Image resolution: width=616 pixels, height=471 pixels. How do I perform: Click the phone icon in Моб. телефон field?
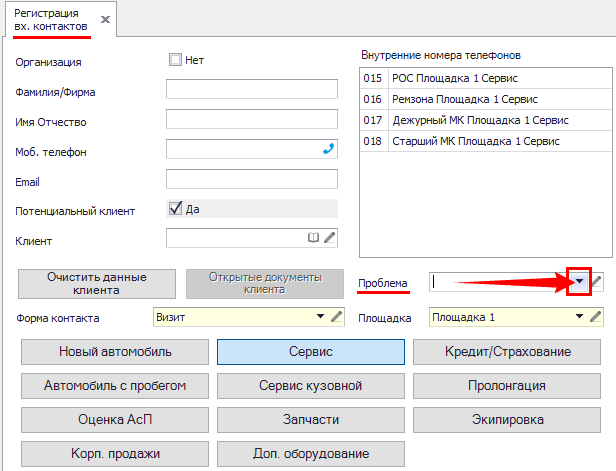tap(327, 149)
